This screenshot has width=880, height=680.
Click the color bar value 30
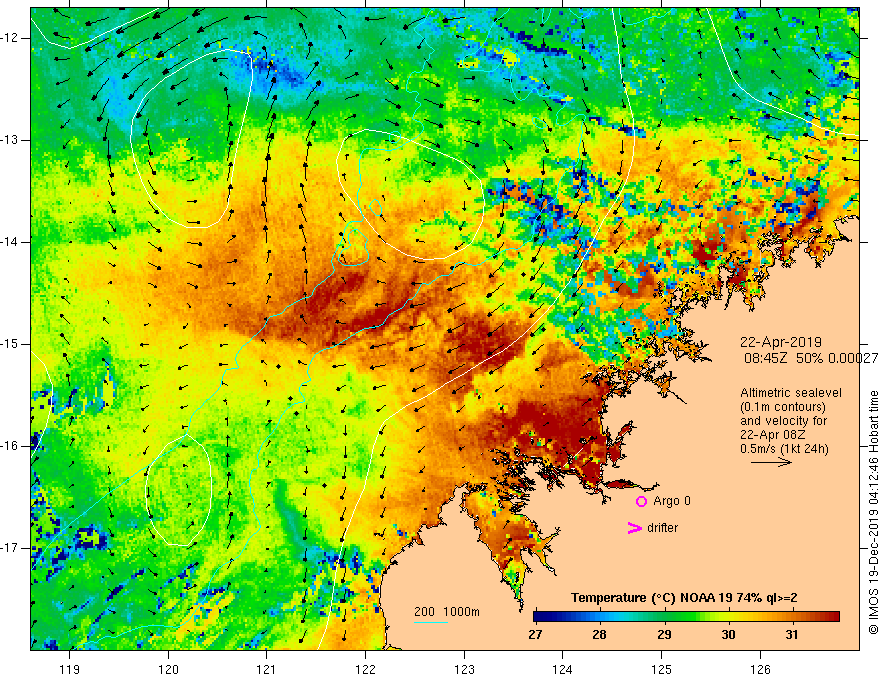(x=728, y=635)
